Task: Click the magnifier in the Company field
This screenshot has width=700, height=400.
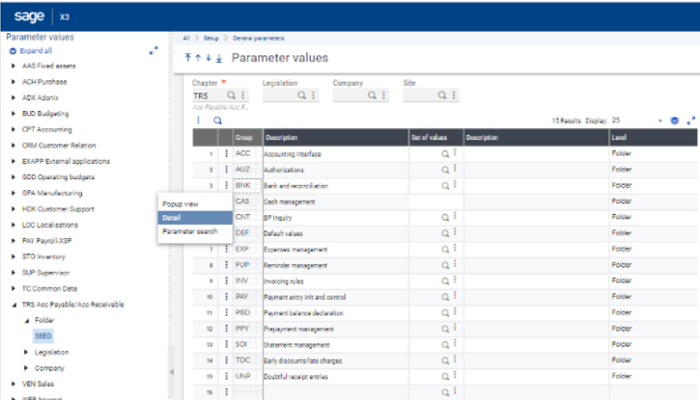Action: 371,95
